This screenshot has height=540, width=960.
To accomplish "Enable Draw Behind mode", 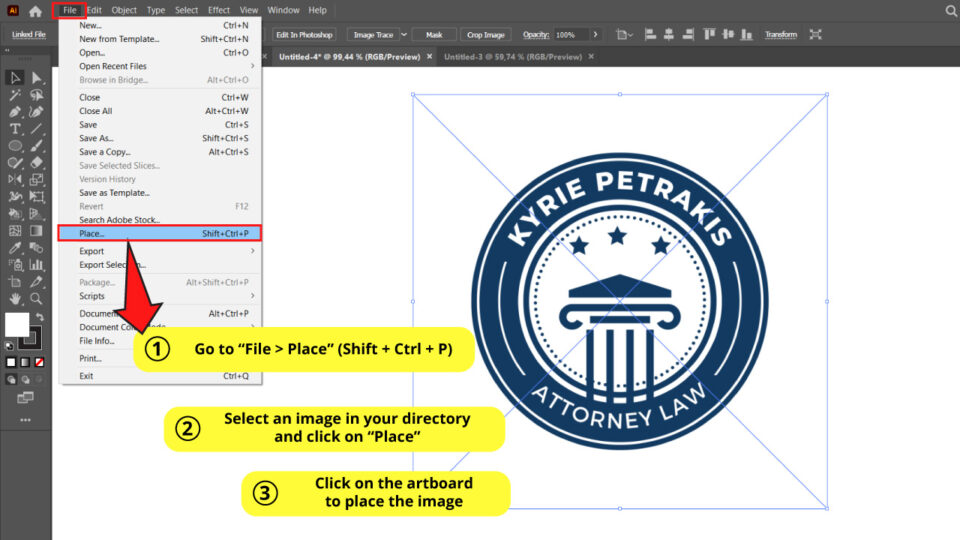I will [25, 380].
